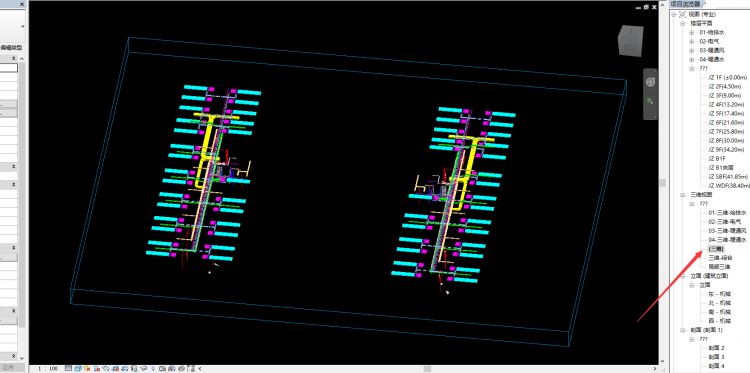Viewport: 750px width, 373px height.
Task: Open the Visual Style control icon
Action: pos(78,369)
